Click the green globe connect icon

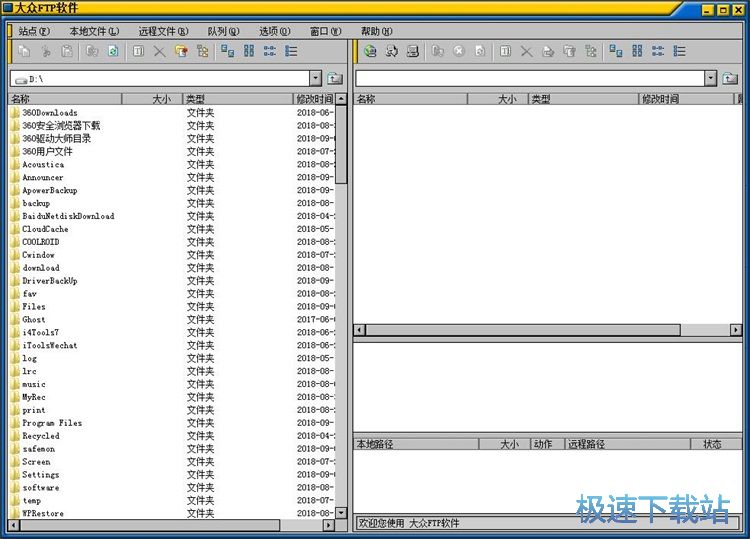click(370, 51)
